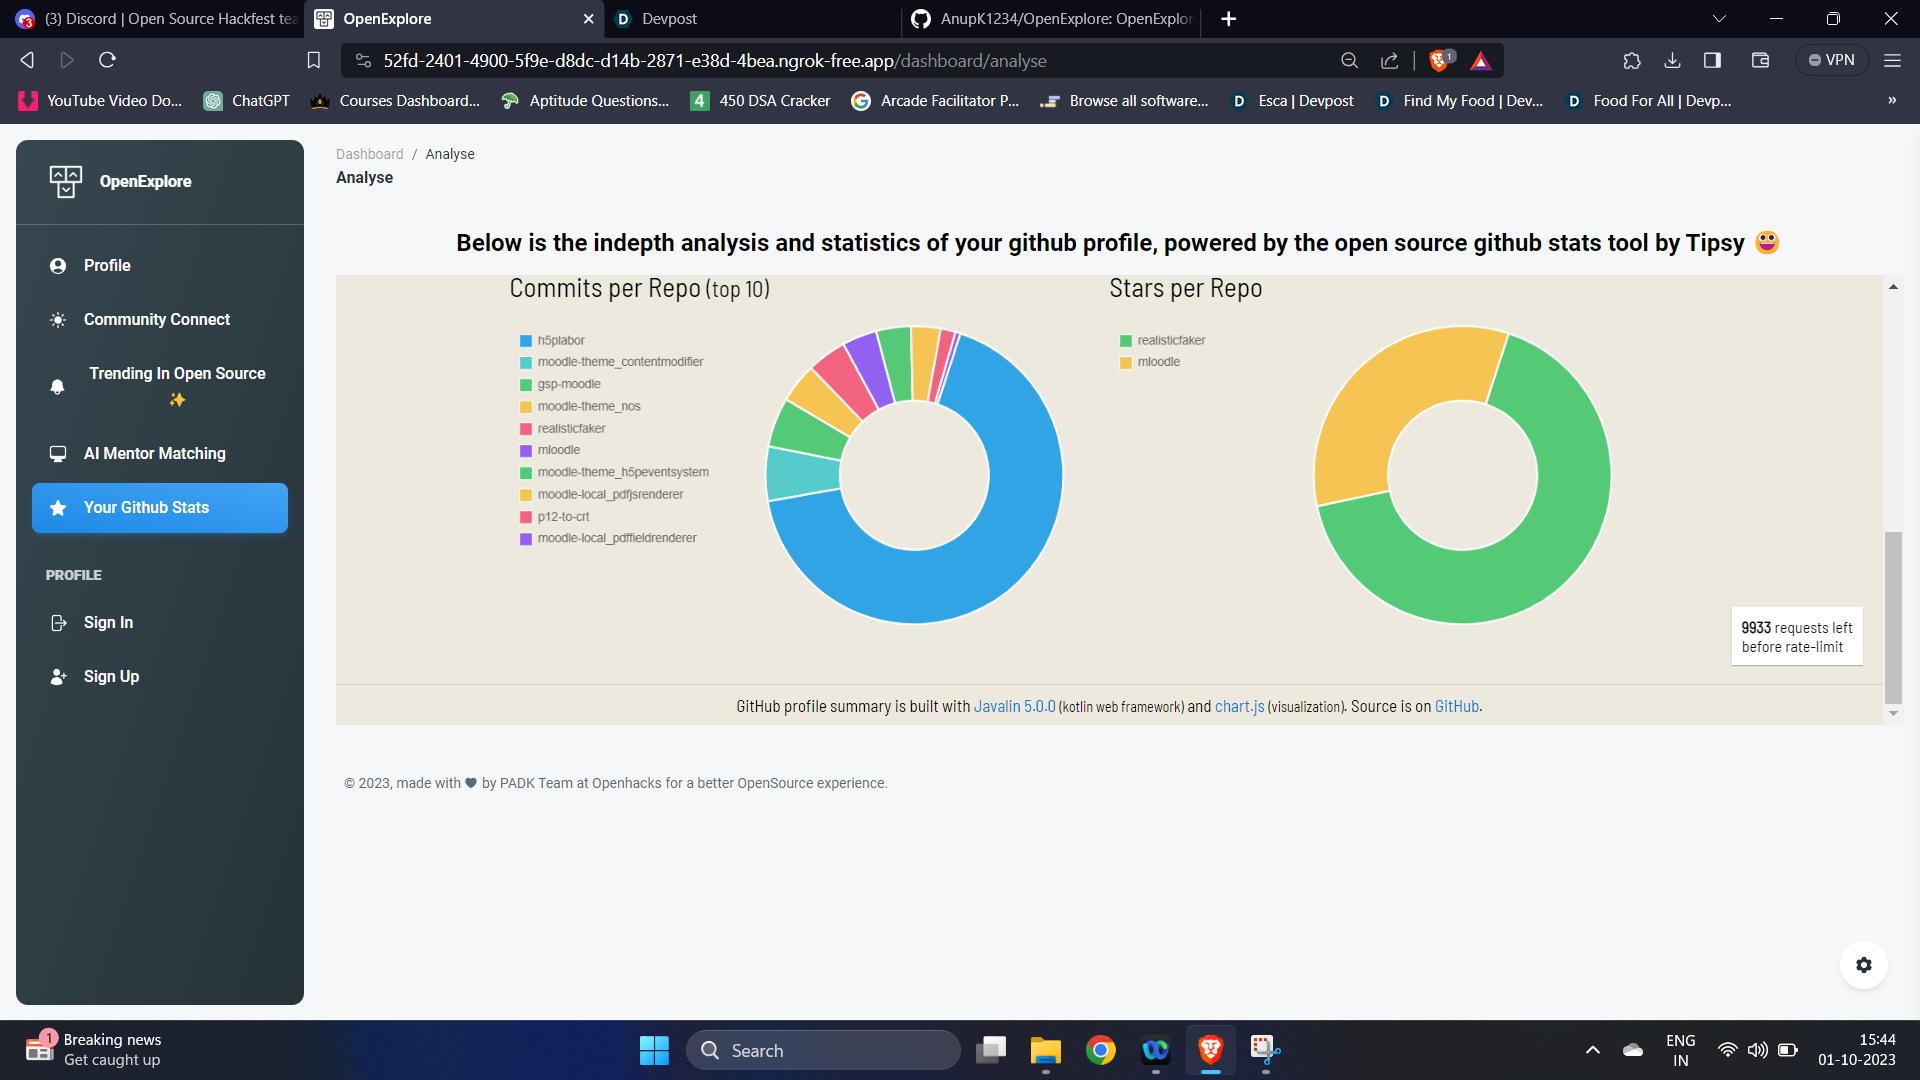
Task: Toggle the h5plabor legend item
Action: [560, 341]
